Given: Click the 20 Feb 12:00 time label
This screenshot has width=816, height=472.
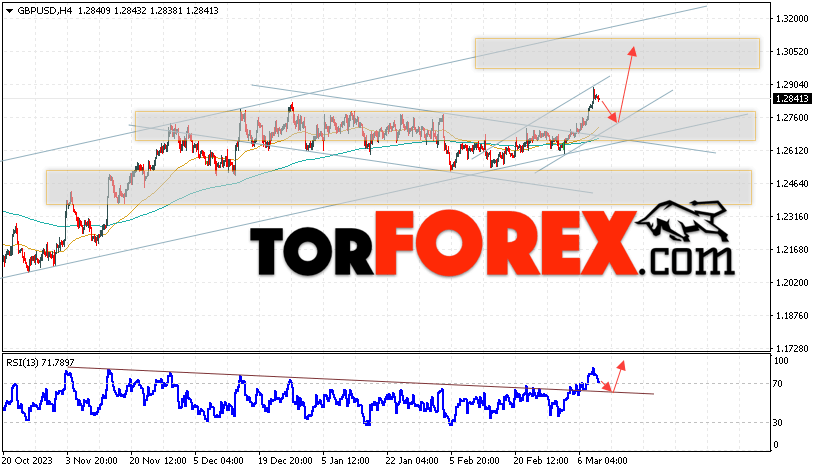Looking at the screenshot, I should [x=541, y=461].
